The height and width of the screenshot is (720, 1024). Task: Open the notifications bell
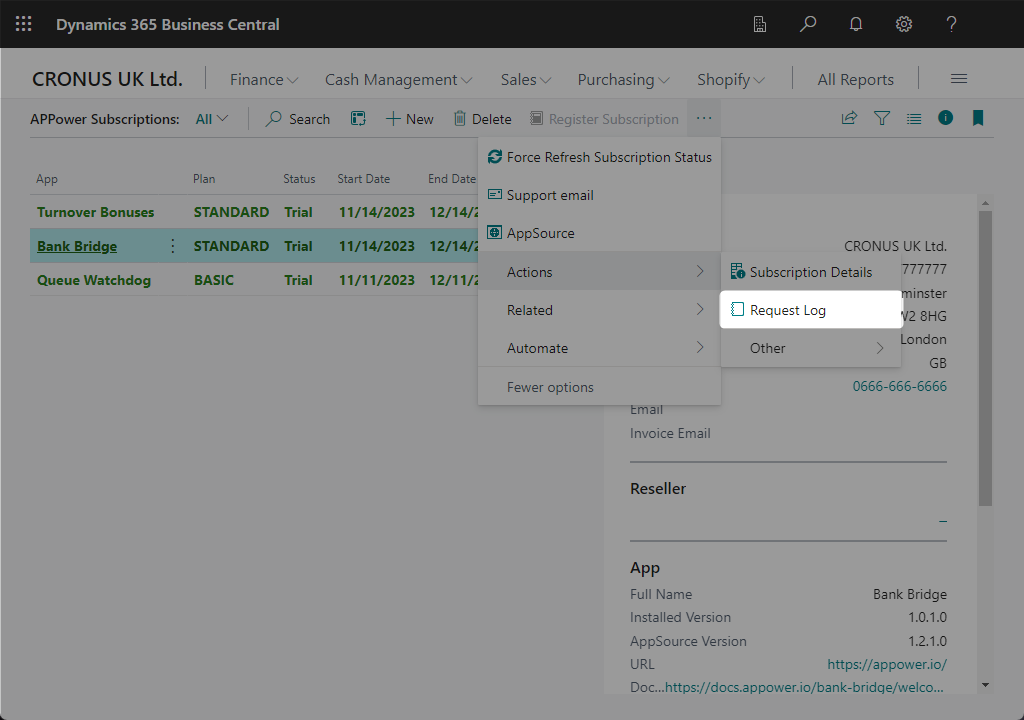[x=856, y=24]
